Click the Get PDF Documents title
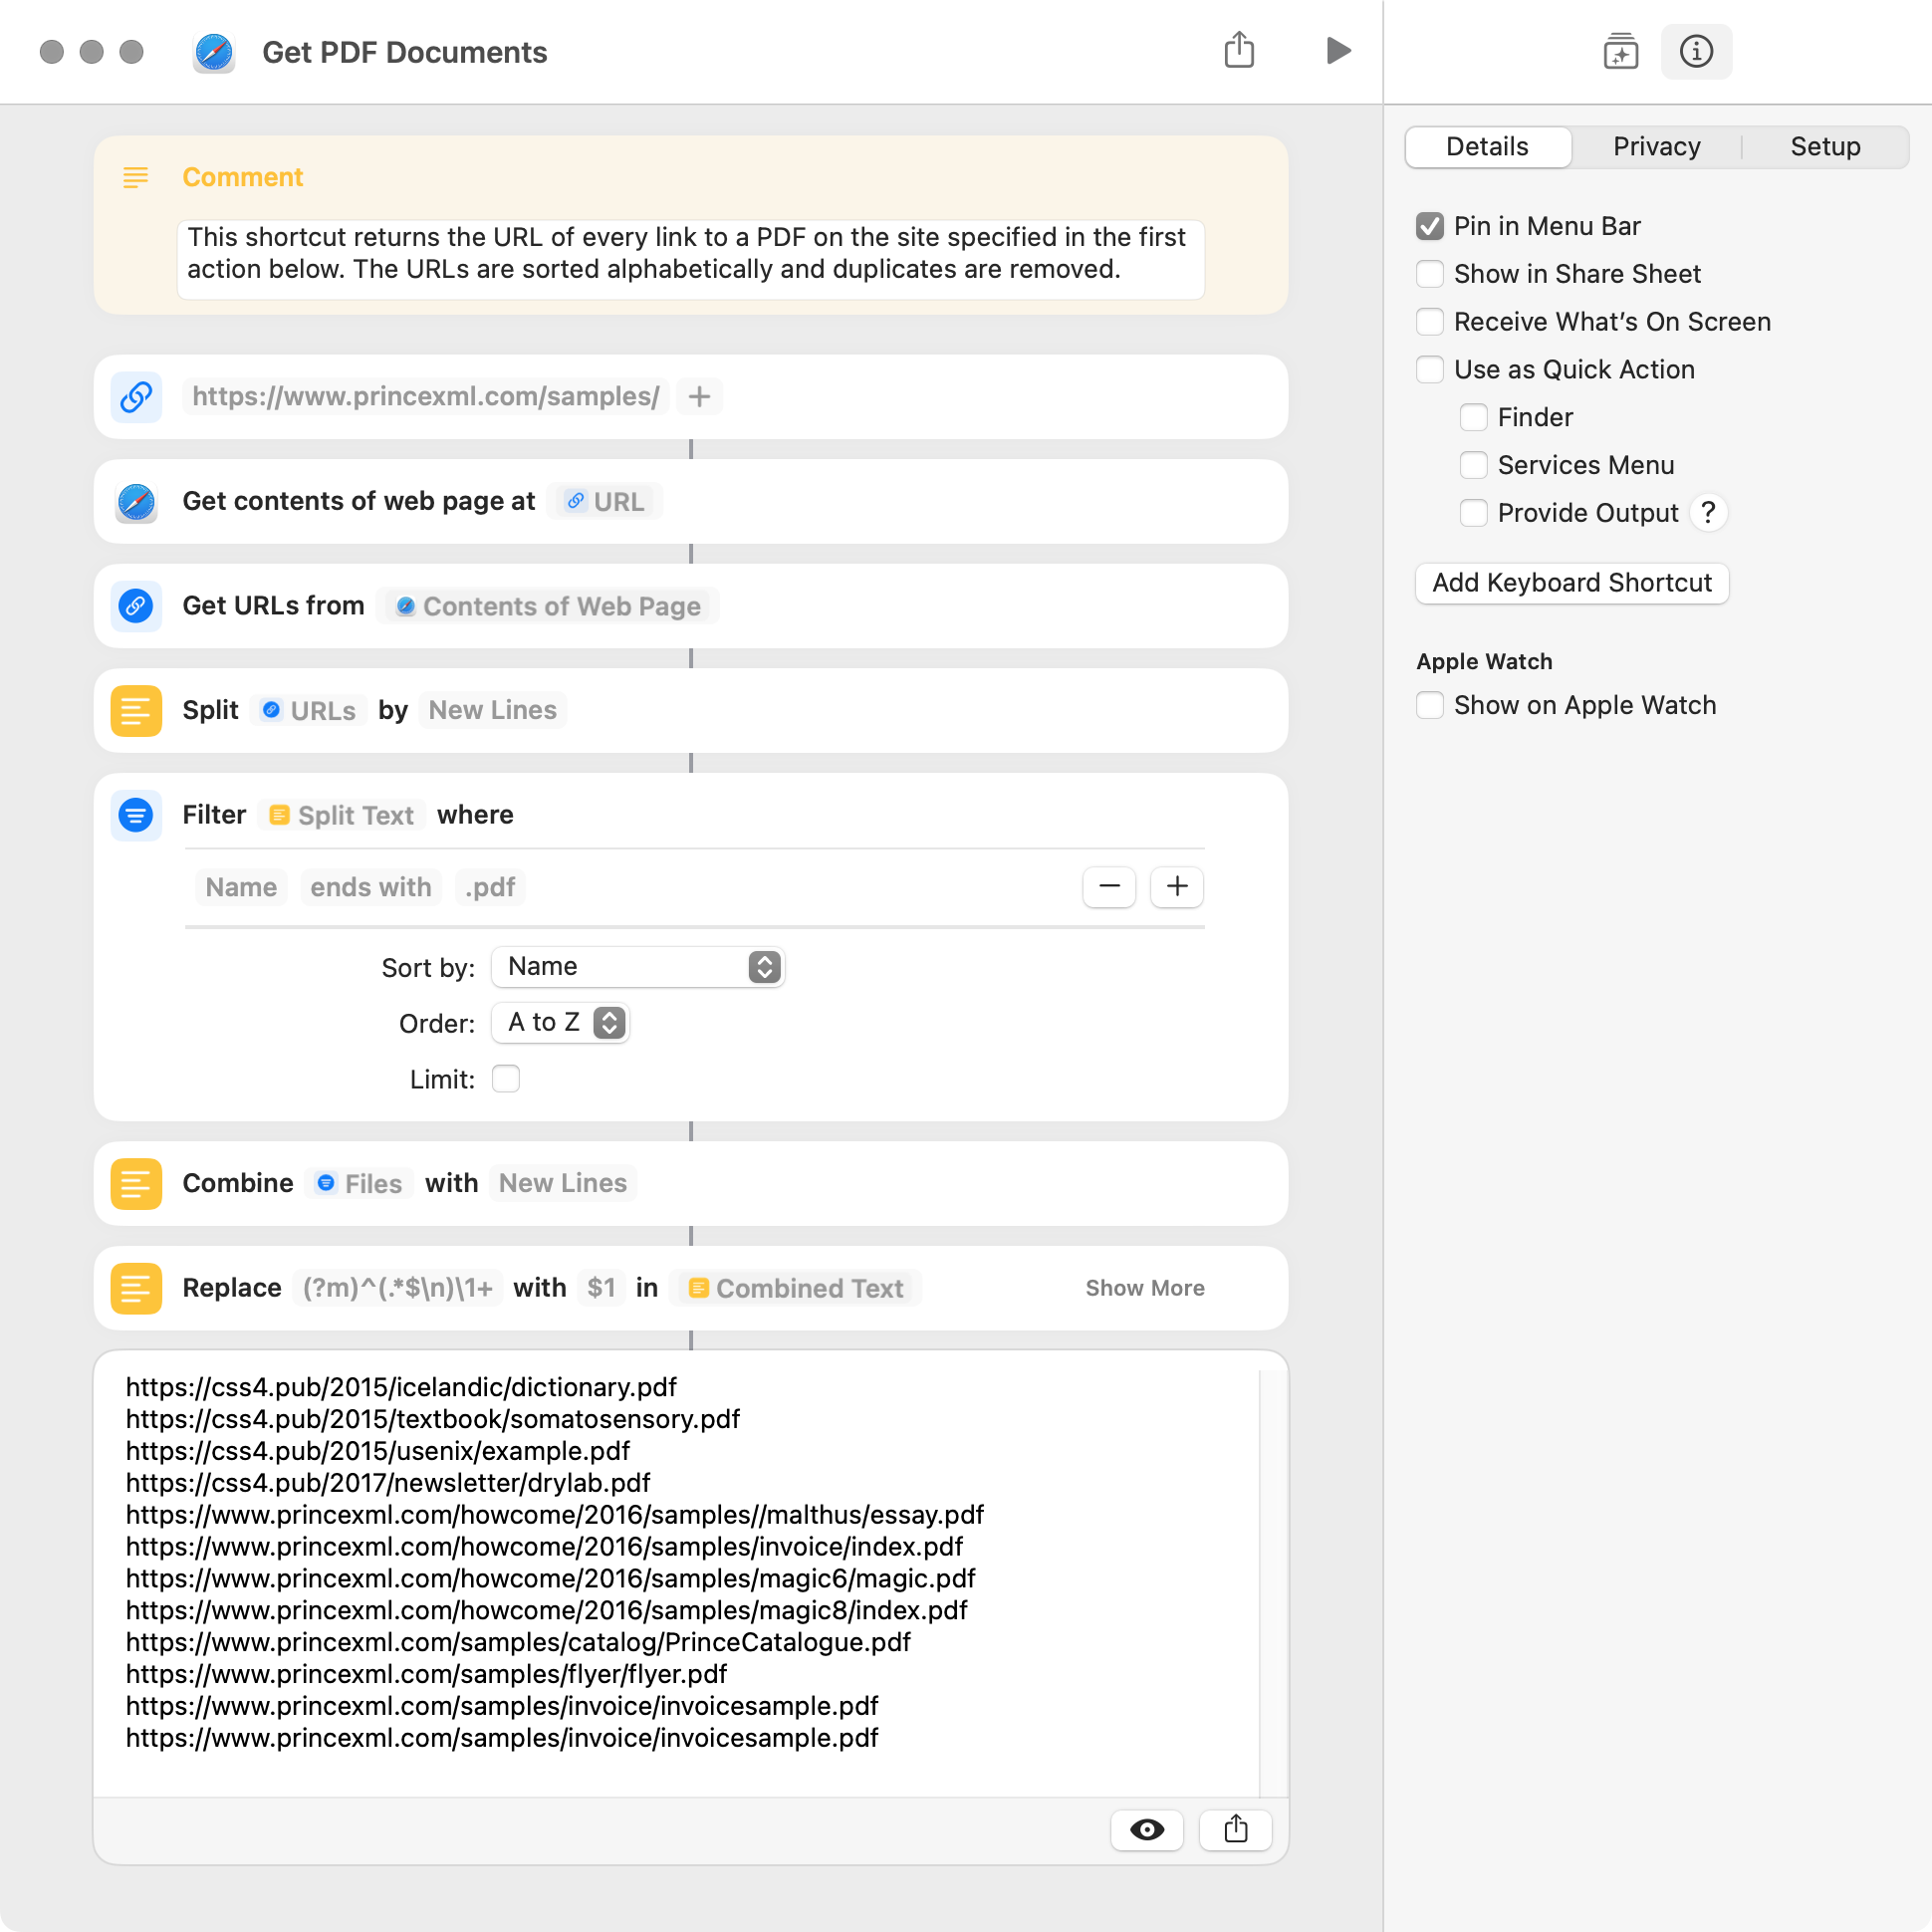This screenshot has height=1932, width=1932. point(404,52)
